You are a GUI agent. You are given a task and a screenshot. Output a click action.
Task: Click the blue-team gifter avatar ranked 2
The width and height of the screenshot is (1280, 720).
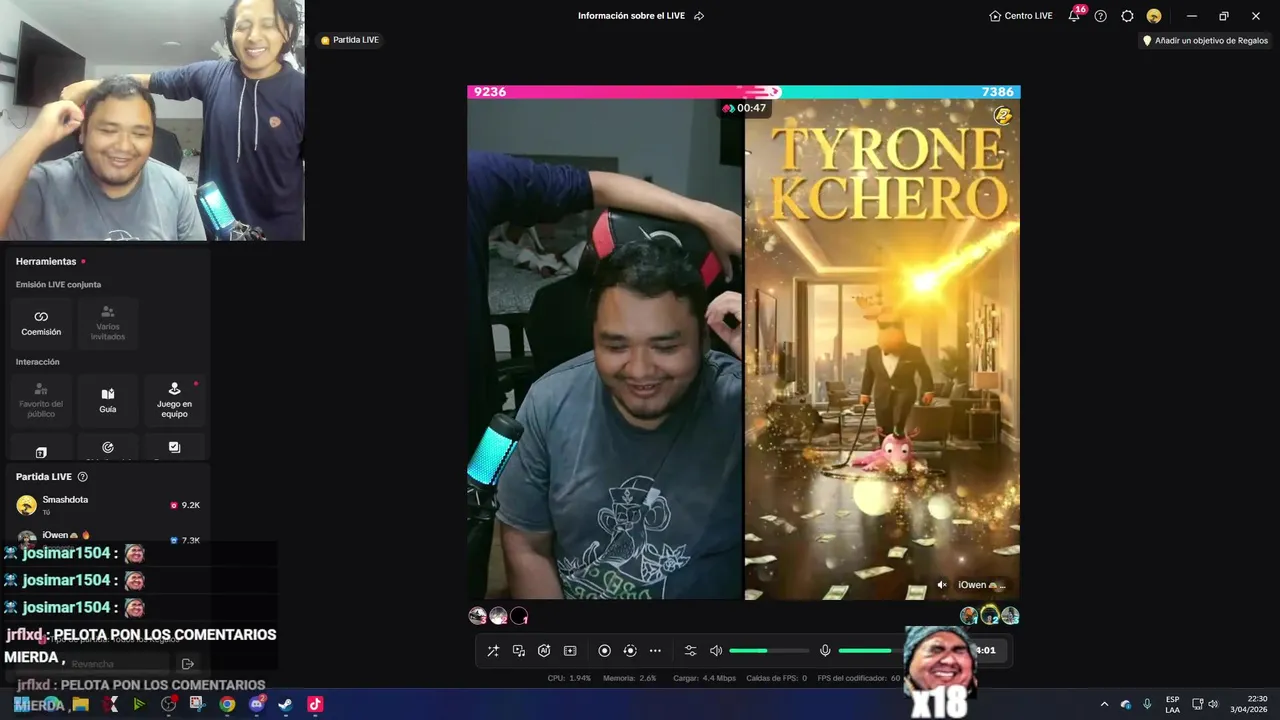pyautogui.click(x=989, y=616)
